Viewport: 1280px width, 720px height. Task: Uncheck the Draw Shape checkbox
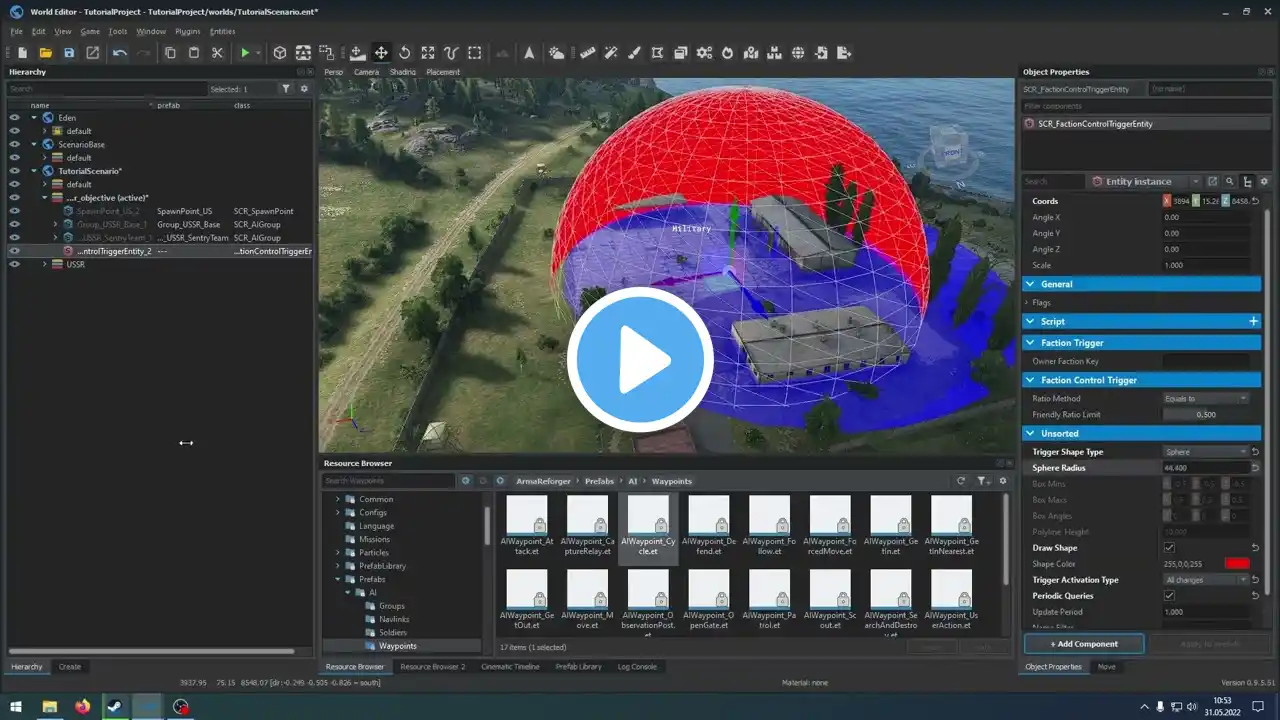tap(1169, 548)
